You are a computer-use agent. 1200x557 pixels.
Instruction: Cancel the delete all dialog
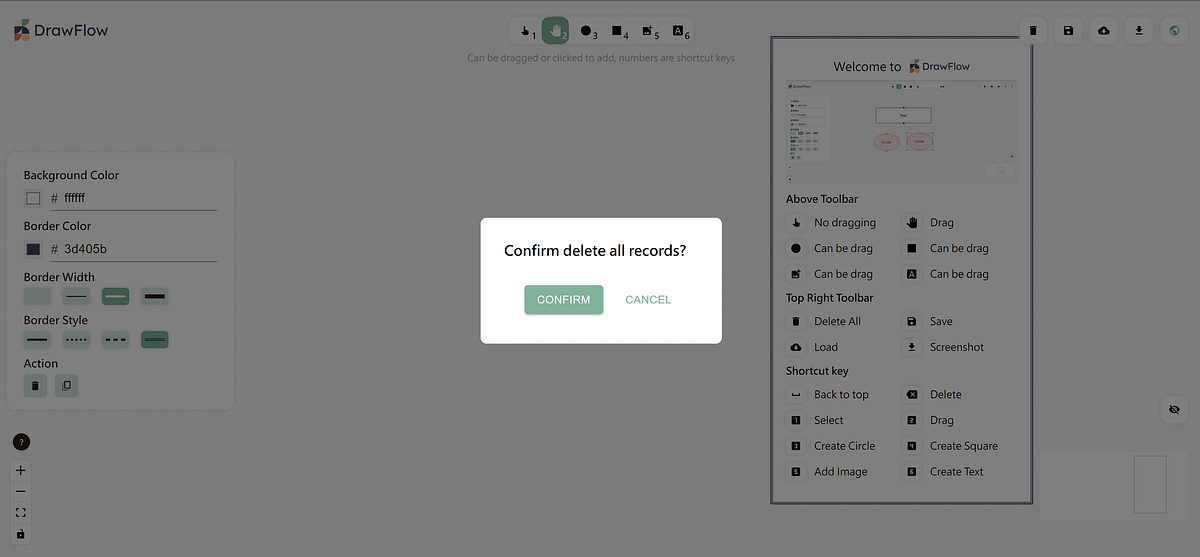(x=648, y=300)
